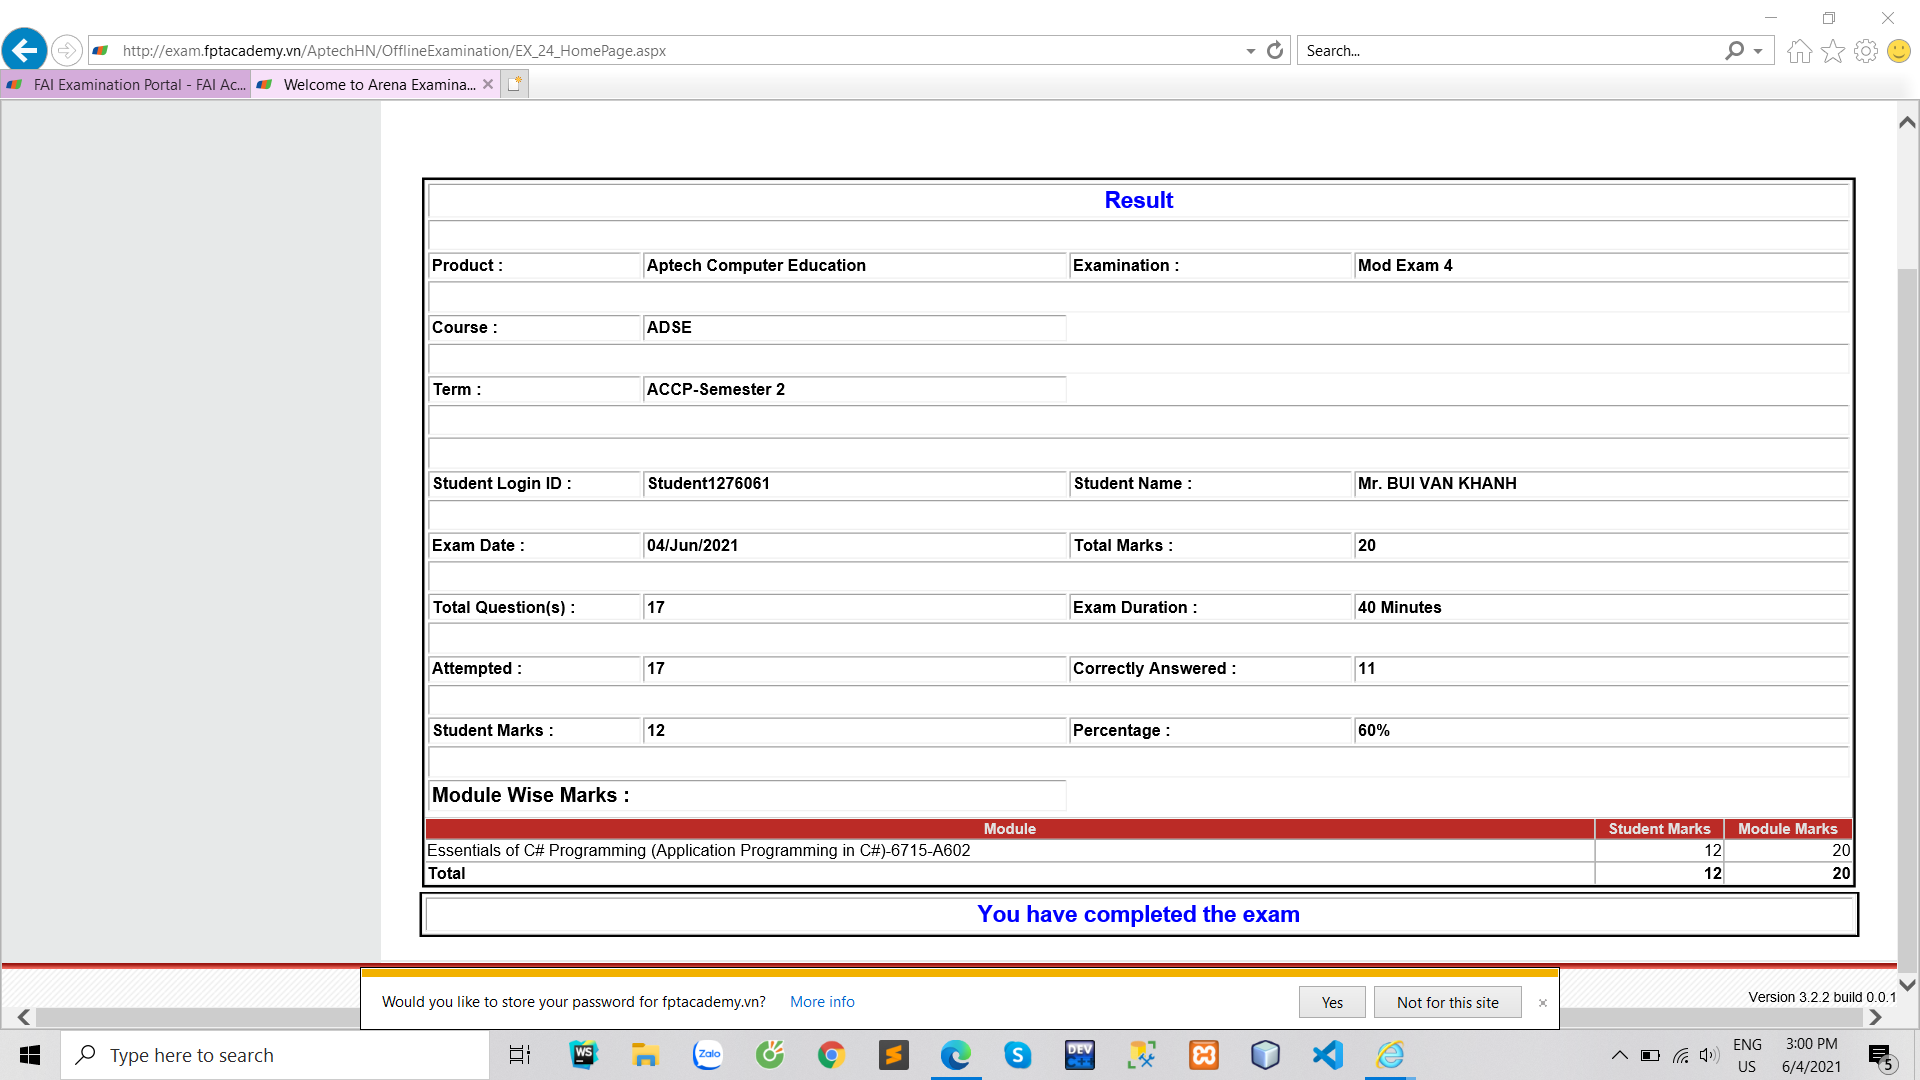
Task: Open the volume speaker tray icon
Action: 1709,1055
